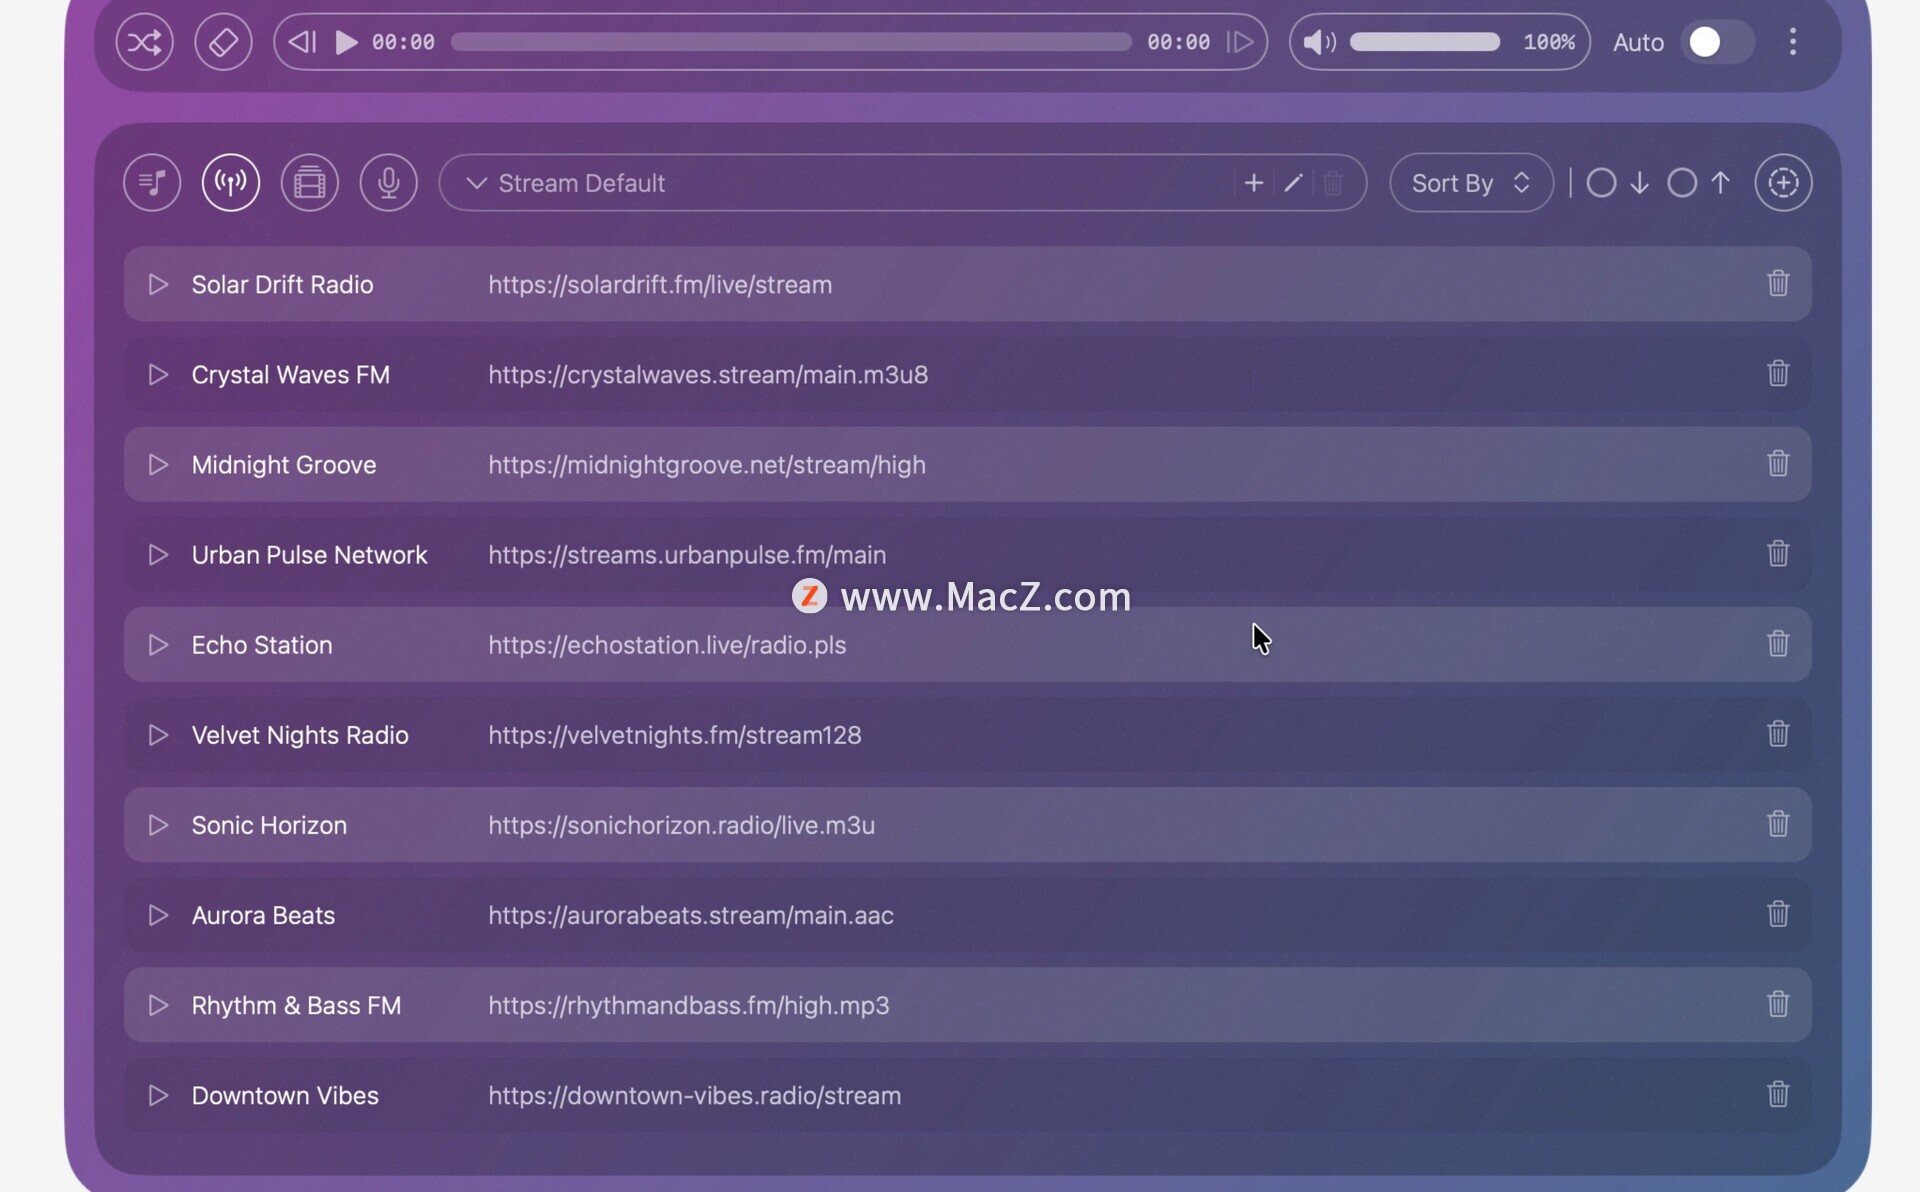
Task: Select descending sort radio button
Action: coord(1601,183)
